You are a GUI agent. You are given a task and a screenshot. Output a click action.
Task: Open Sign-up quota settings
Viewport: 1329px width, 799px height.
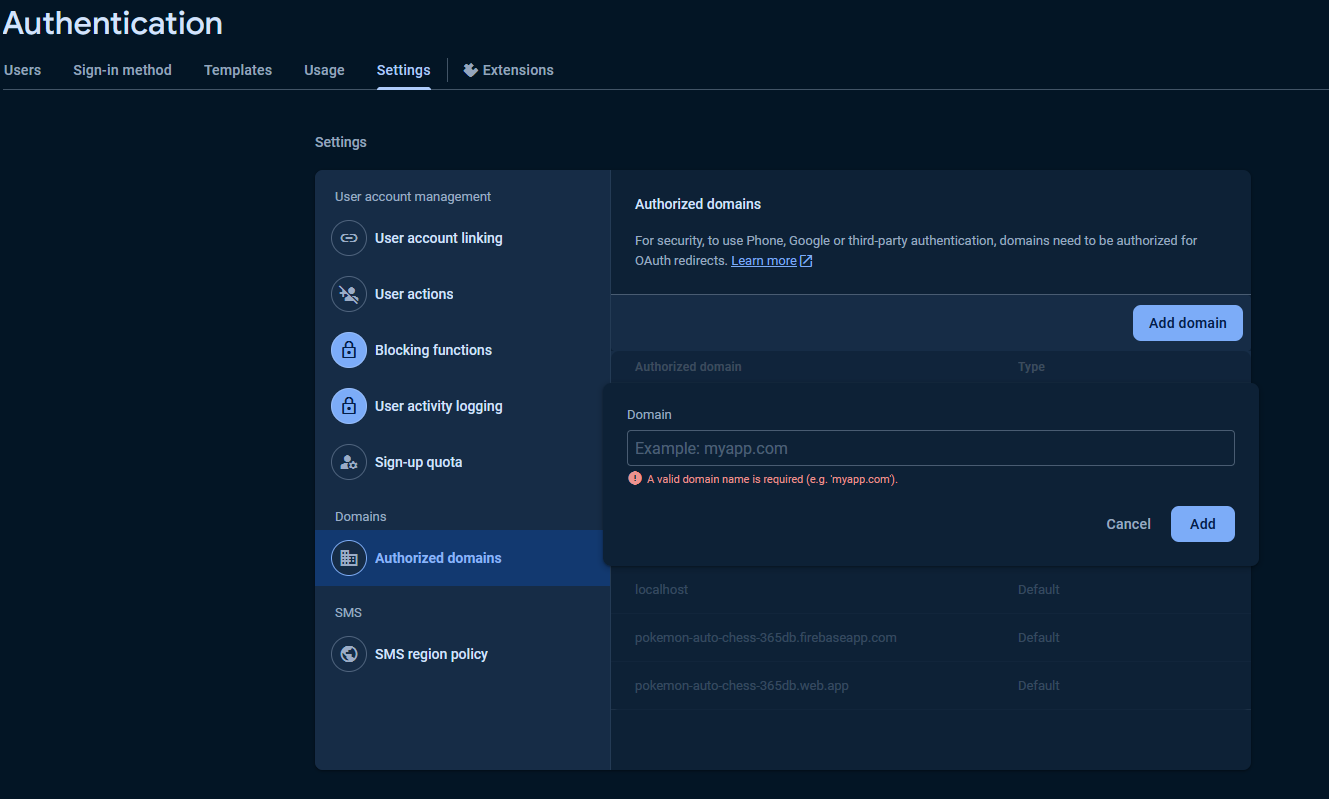click(463, 462)
